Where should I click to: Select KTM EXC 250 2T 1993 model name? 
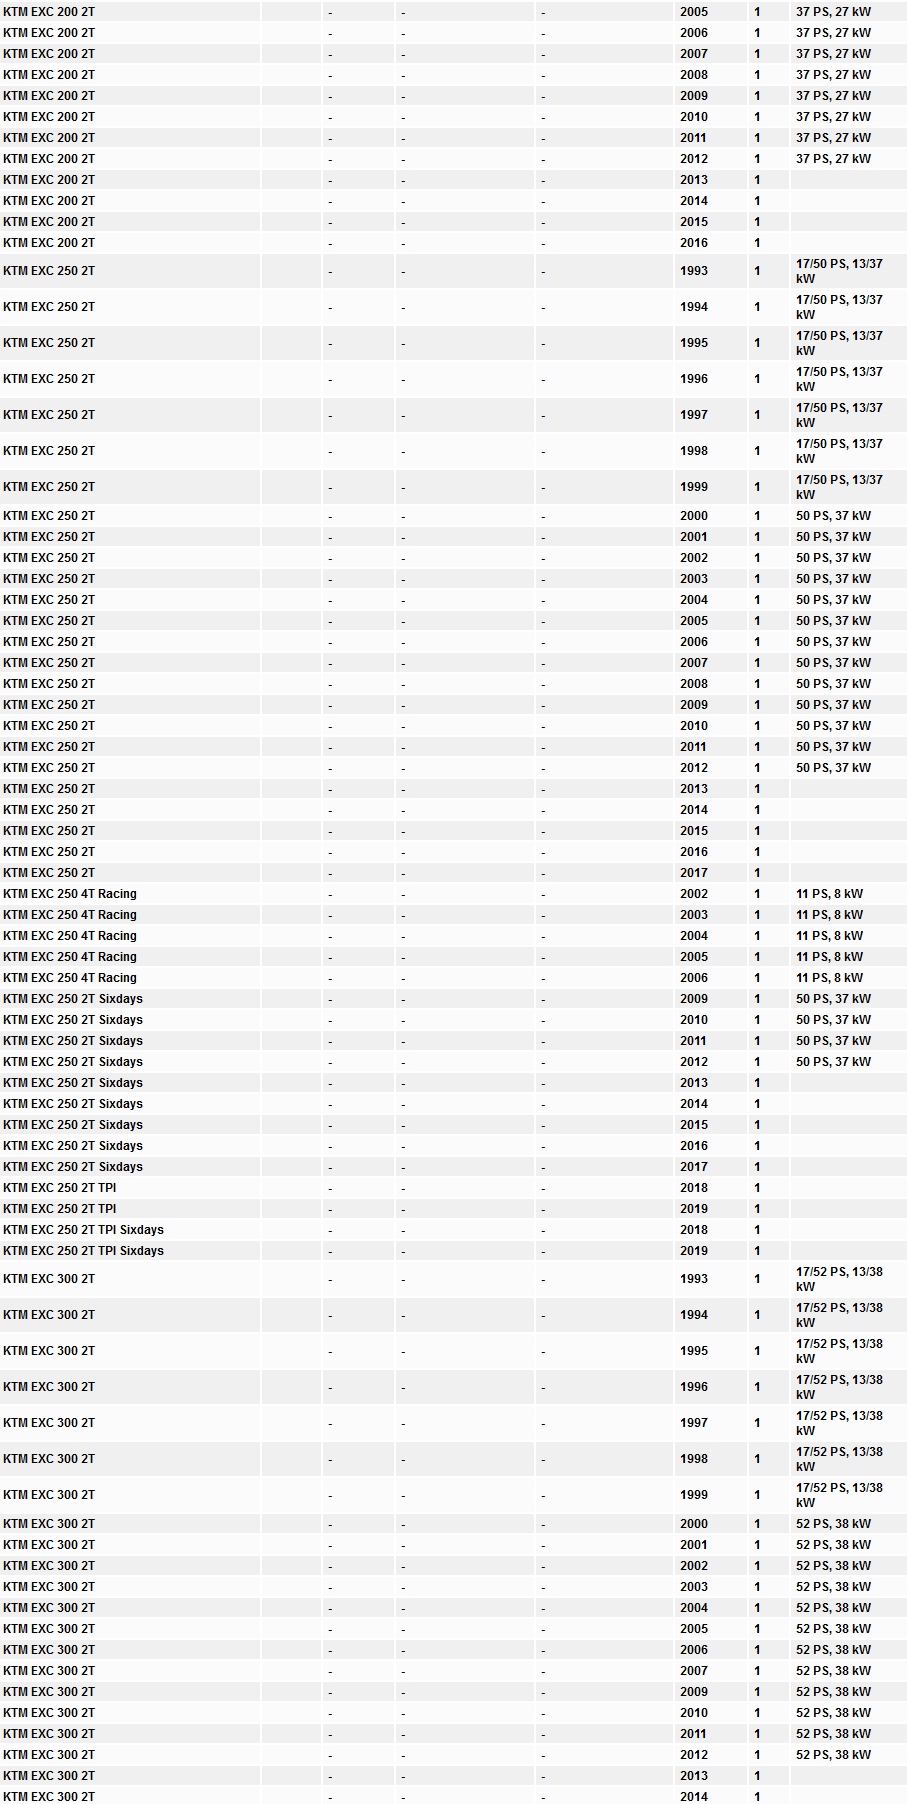49,271
